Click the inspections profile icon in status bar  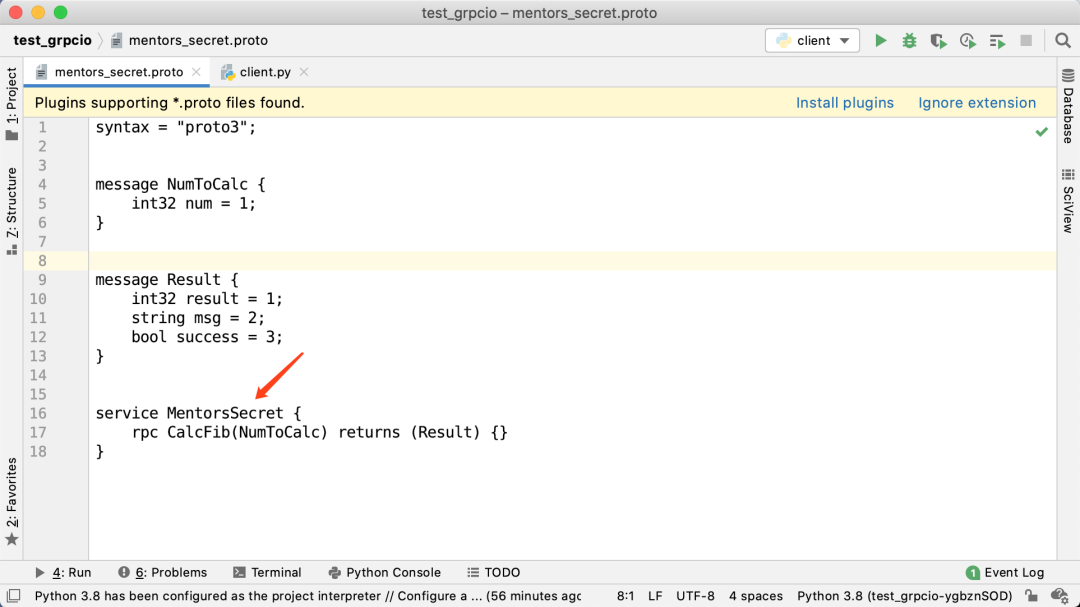coord(1059,595)
